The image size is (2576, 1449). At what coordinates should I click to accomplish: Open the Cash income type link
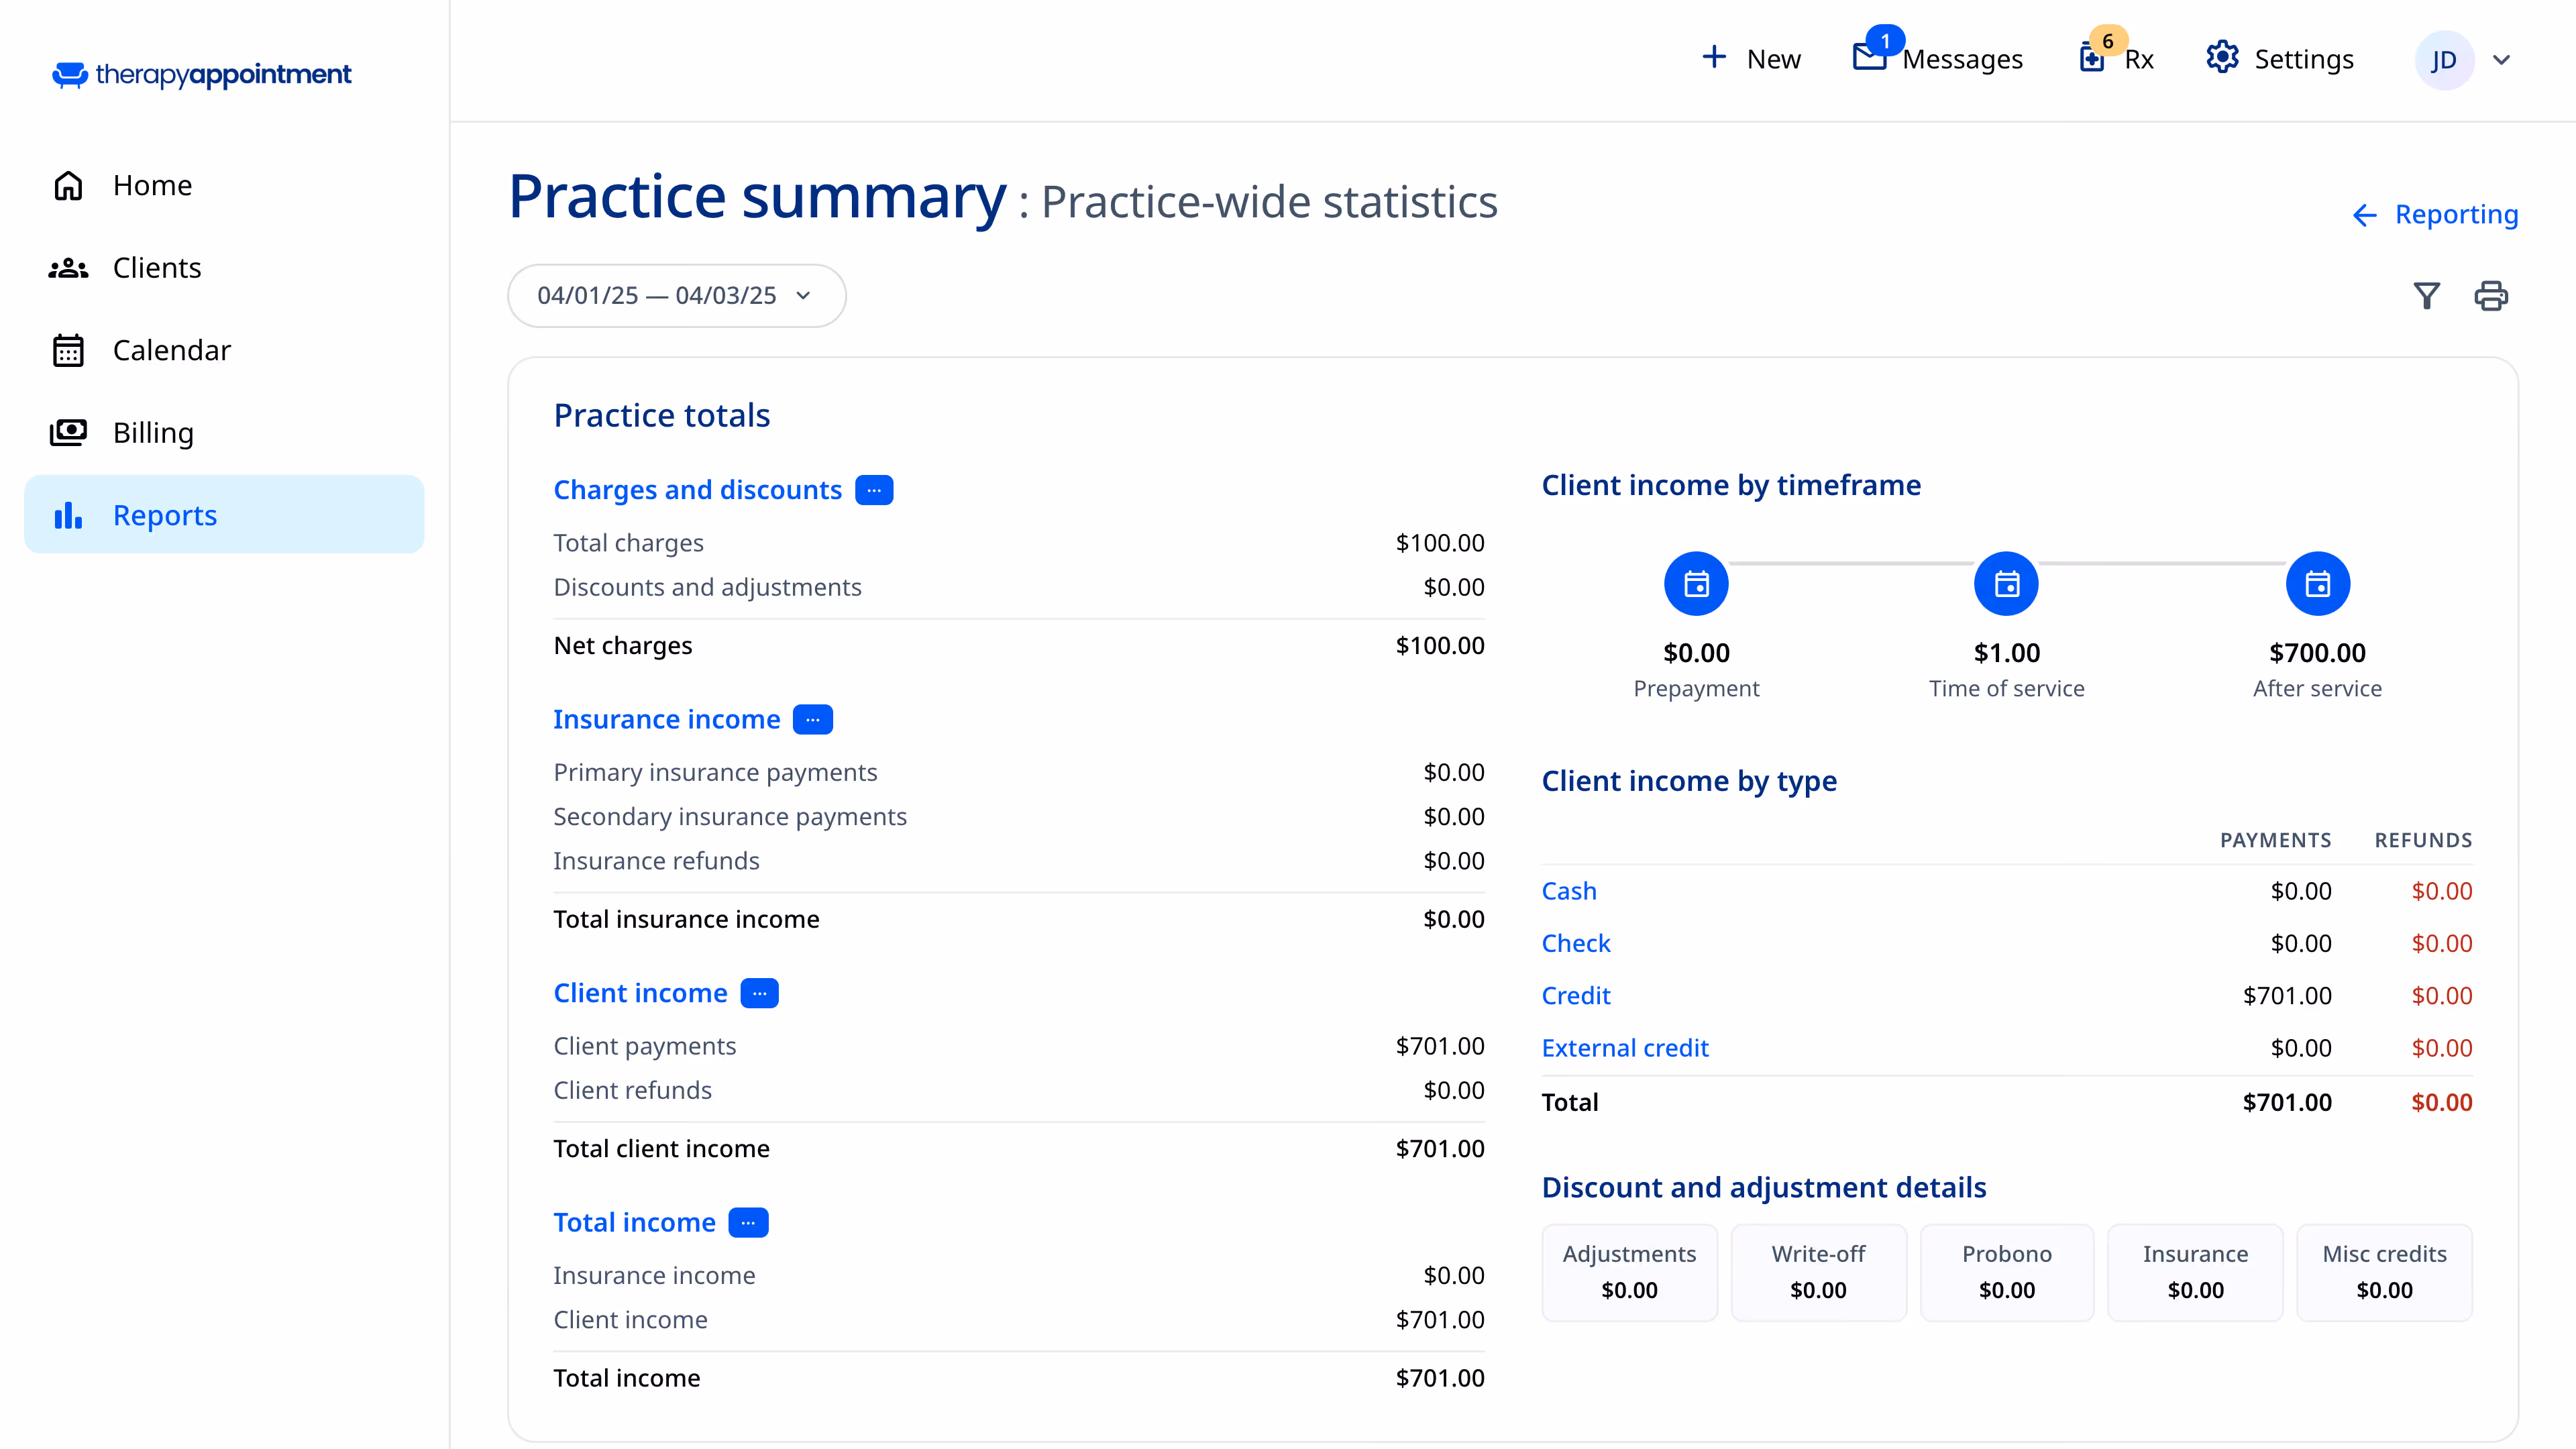(1569, 891)
